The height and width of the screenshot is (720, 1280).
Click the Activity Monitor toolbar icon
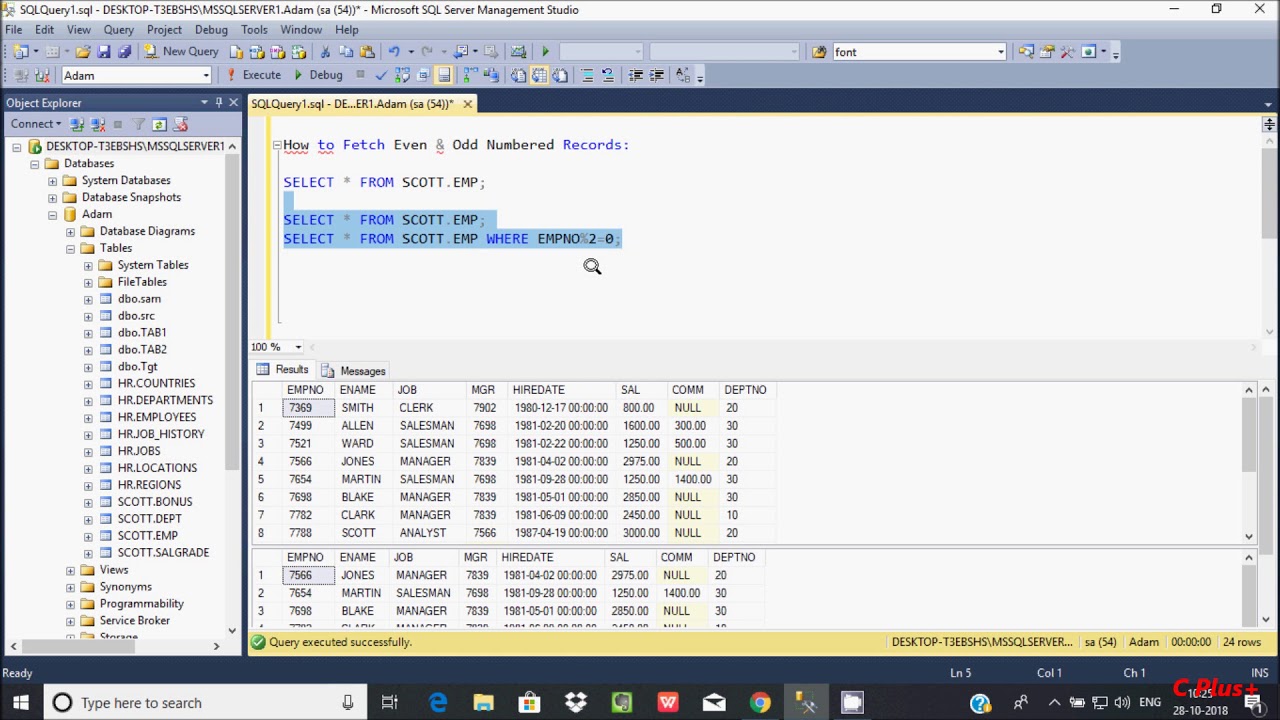tap(518, 52)
